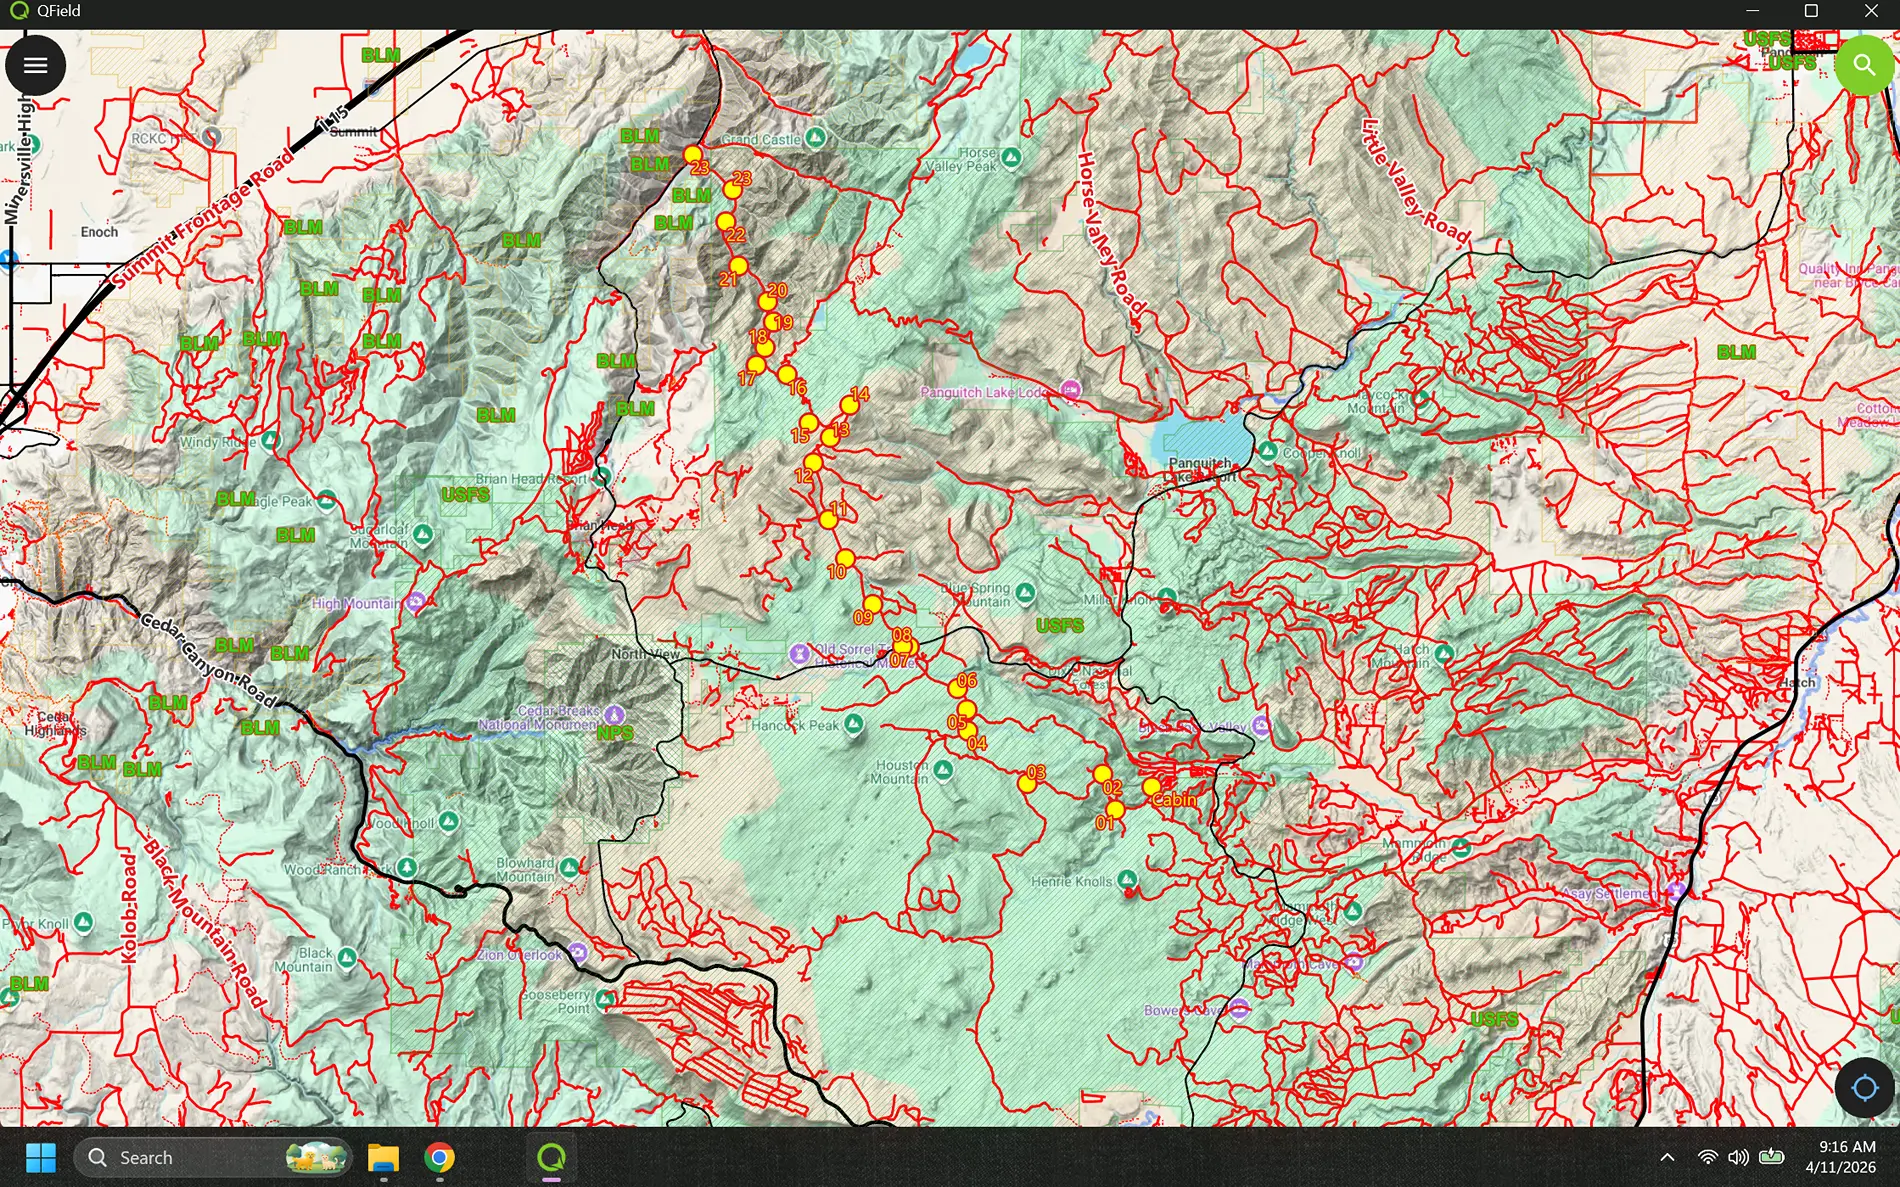This screenshot has width=1900, height=1187.
Task: Click the taskbar Search box
Action: point(213,1158)
